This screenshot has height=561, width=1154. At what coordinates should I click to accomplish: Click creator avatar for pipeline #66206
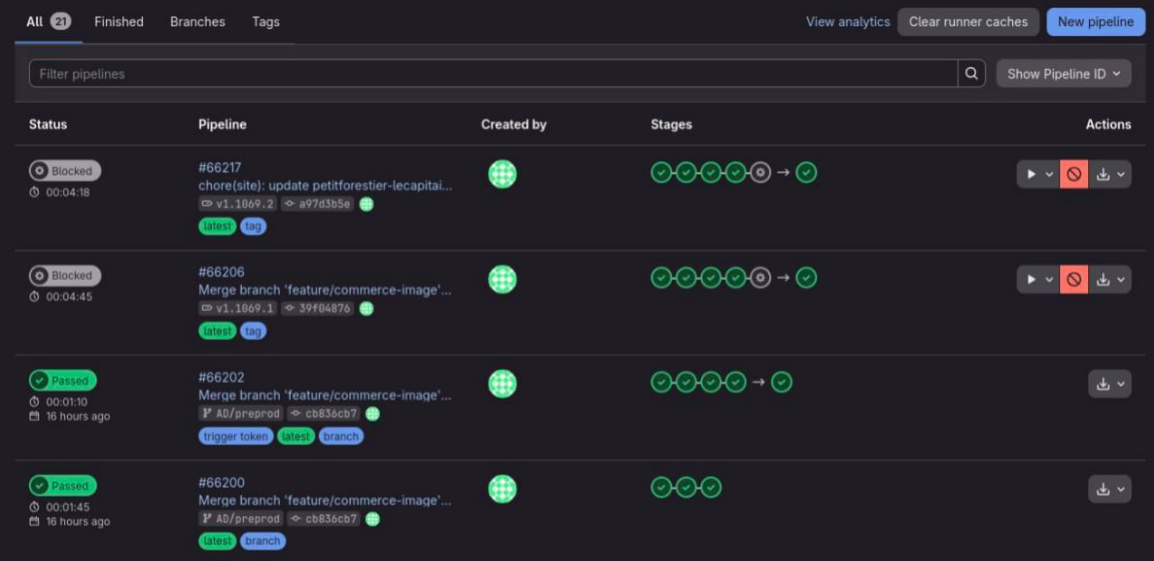click(x=502, y=279)
